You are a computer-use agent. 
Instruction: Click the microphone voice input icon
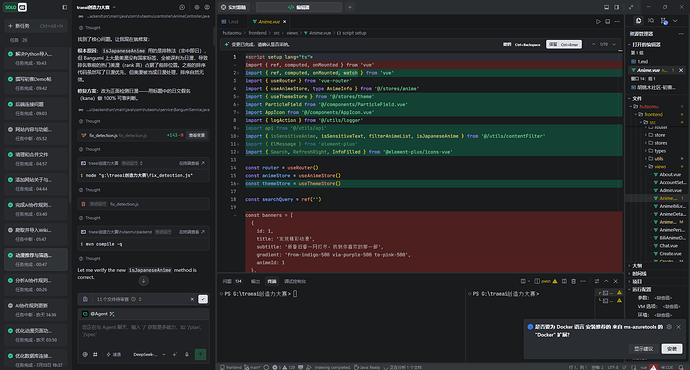tap(187, 354)
